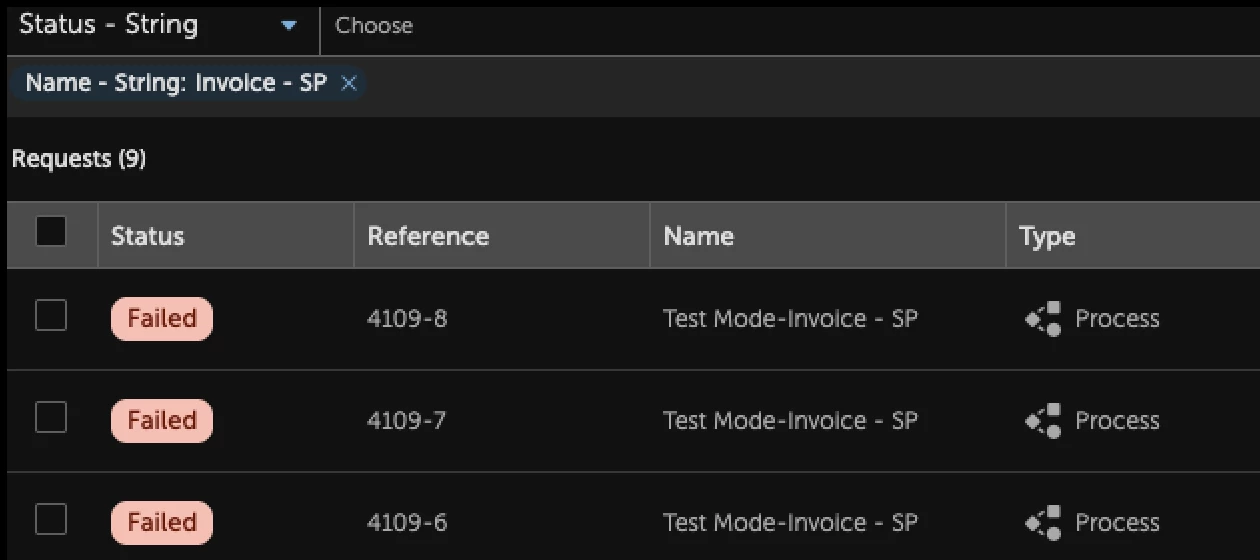This screenshot has width=1260, height=560.
Task: Open reference 4109-8 link
Action: click(x=407, y=319)
